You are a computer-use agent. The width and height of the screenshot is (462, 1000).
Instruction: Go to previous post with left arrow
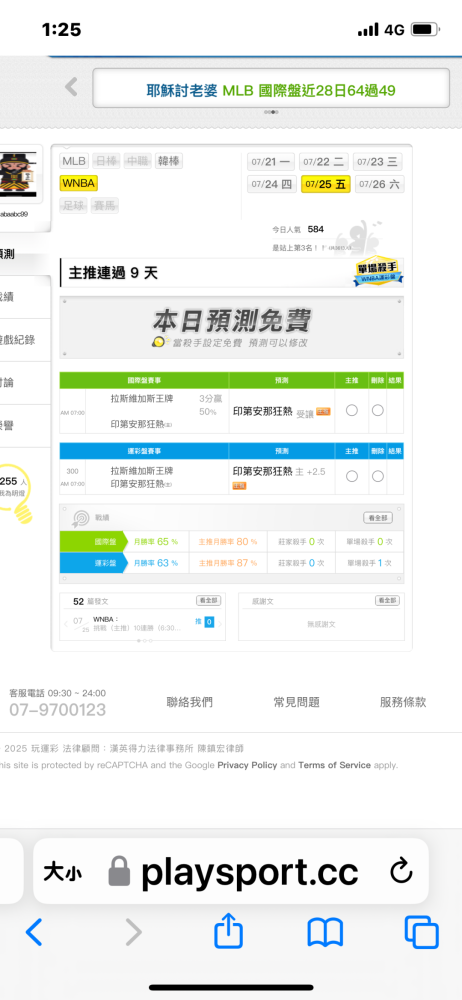66,624
